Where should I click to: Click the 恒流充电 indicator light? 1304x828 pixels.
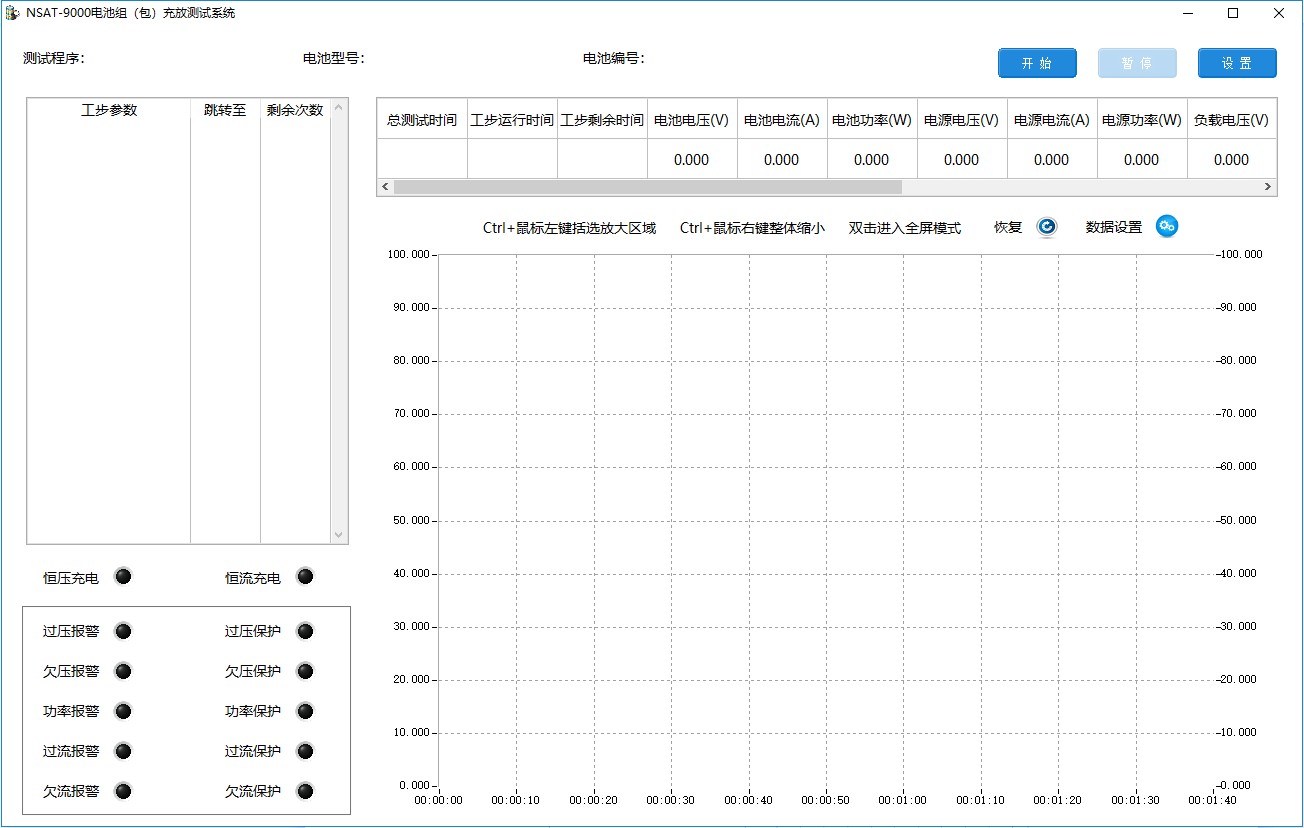coord(305,577)
